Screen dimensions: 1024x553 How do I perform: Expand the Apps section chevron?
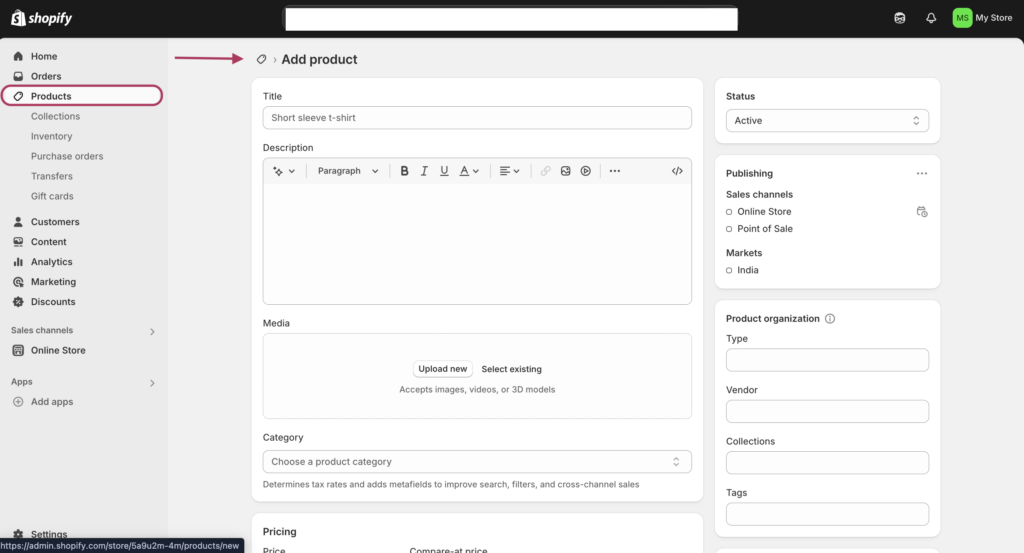pos(152,383)
